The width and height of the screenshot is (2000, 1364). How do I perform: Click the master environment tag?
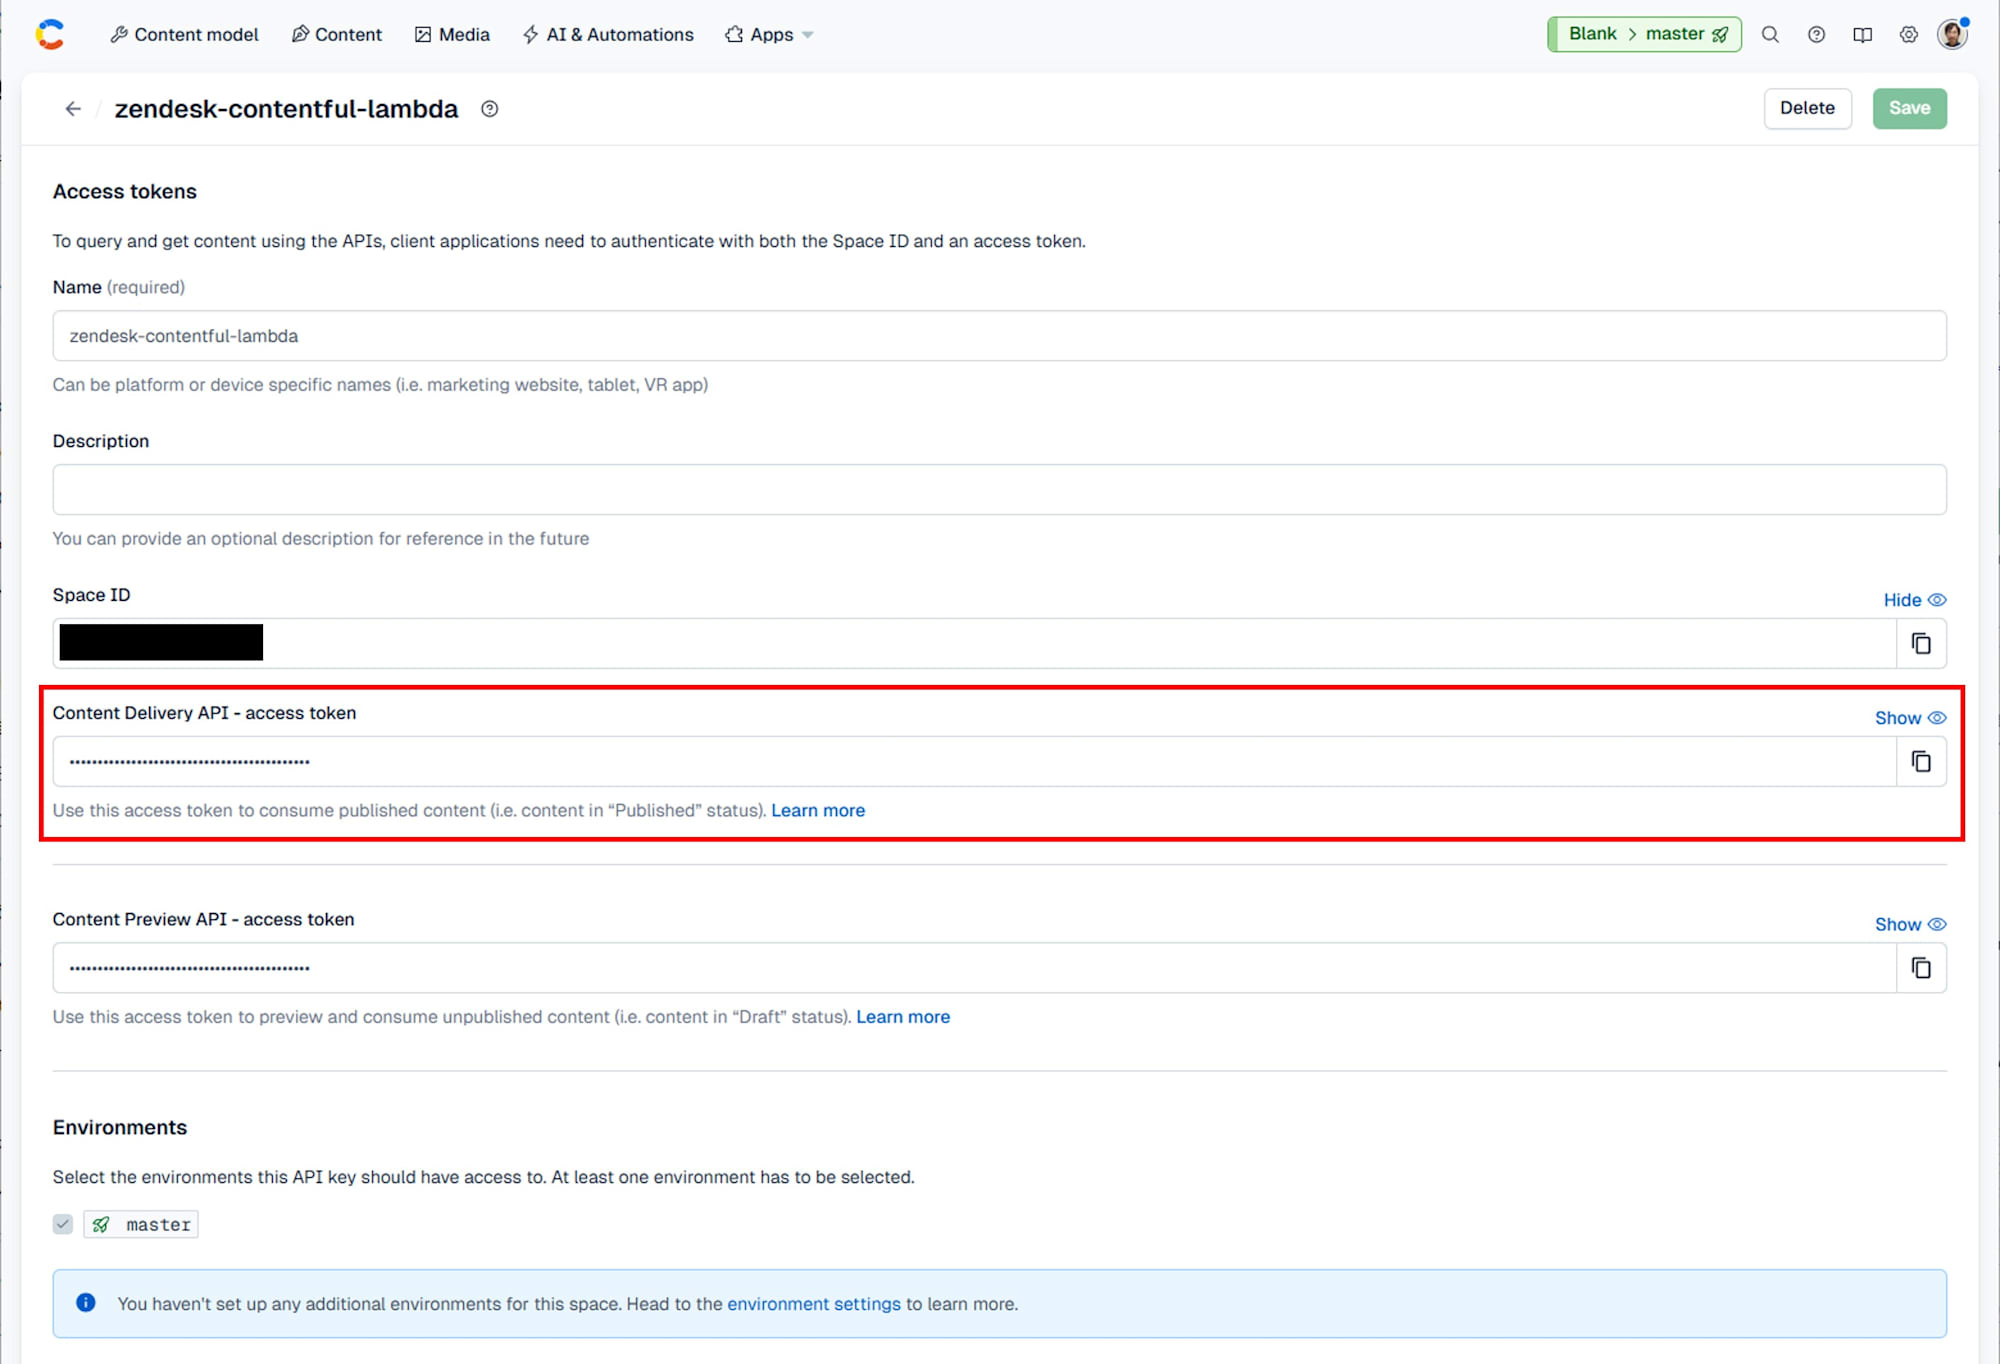[141, 1224]
